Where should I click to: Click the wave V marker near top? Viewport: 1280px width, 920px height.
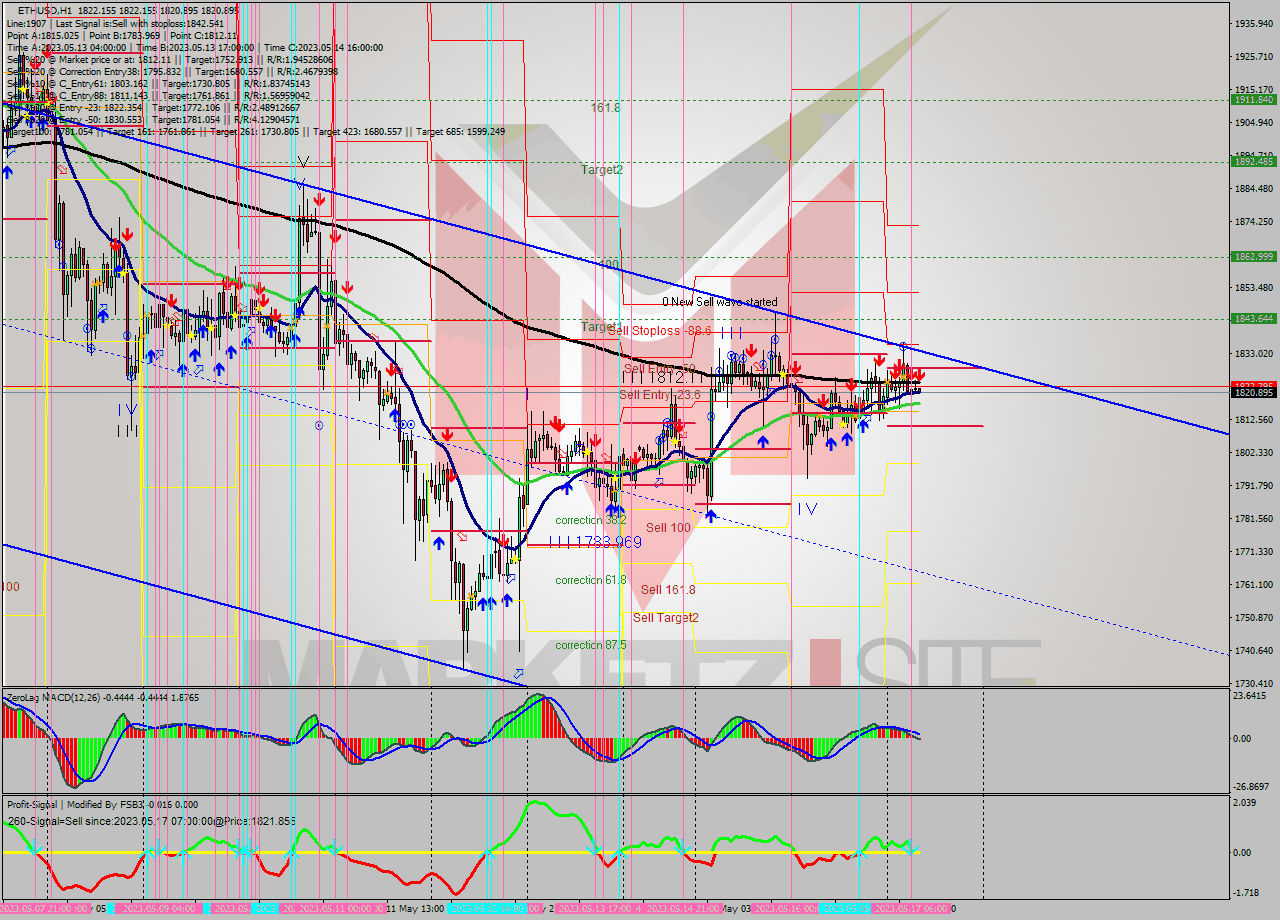point(302,162)
